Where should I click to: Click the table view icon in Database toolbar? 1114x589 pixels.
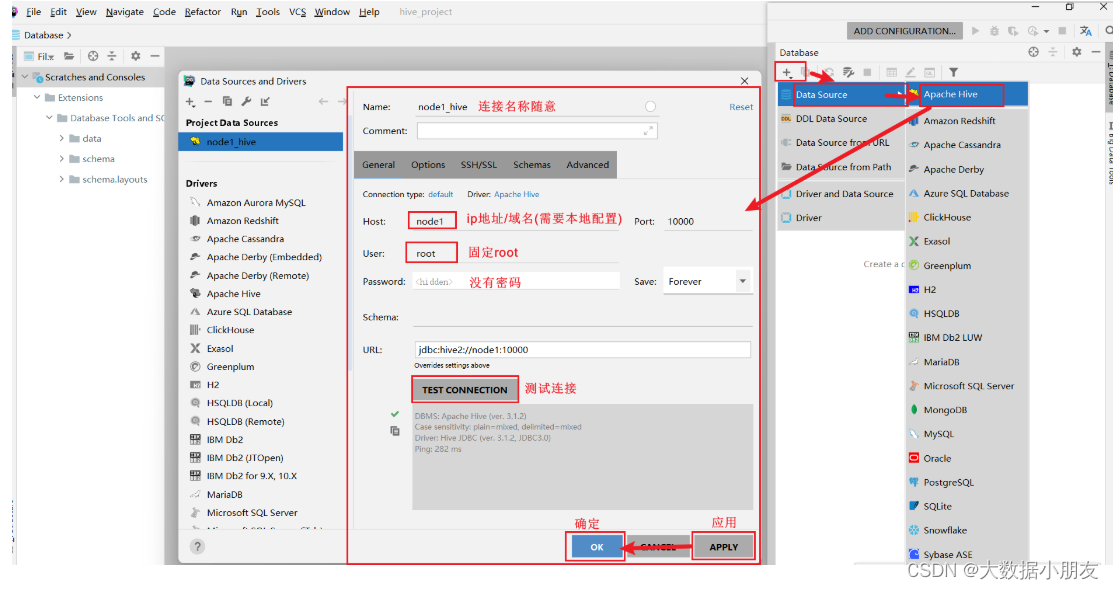891,72
